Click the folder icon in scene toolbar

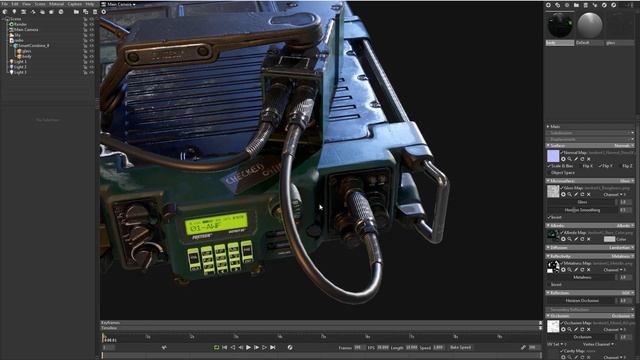coord(76,12)
